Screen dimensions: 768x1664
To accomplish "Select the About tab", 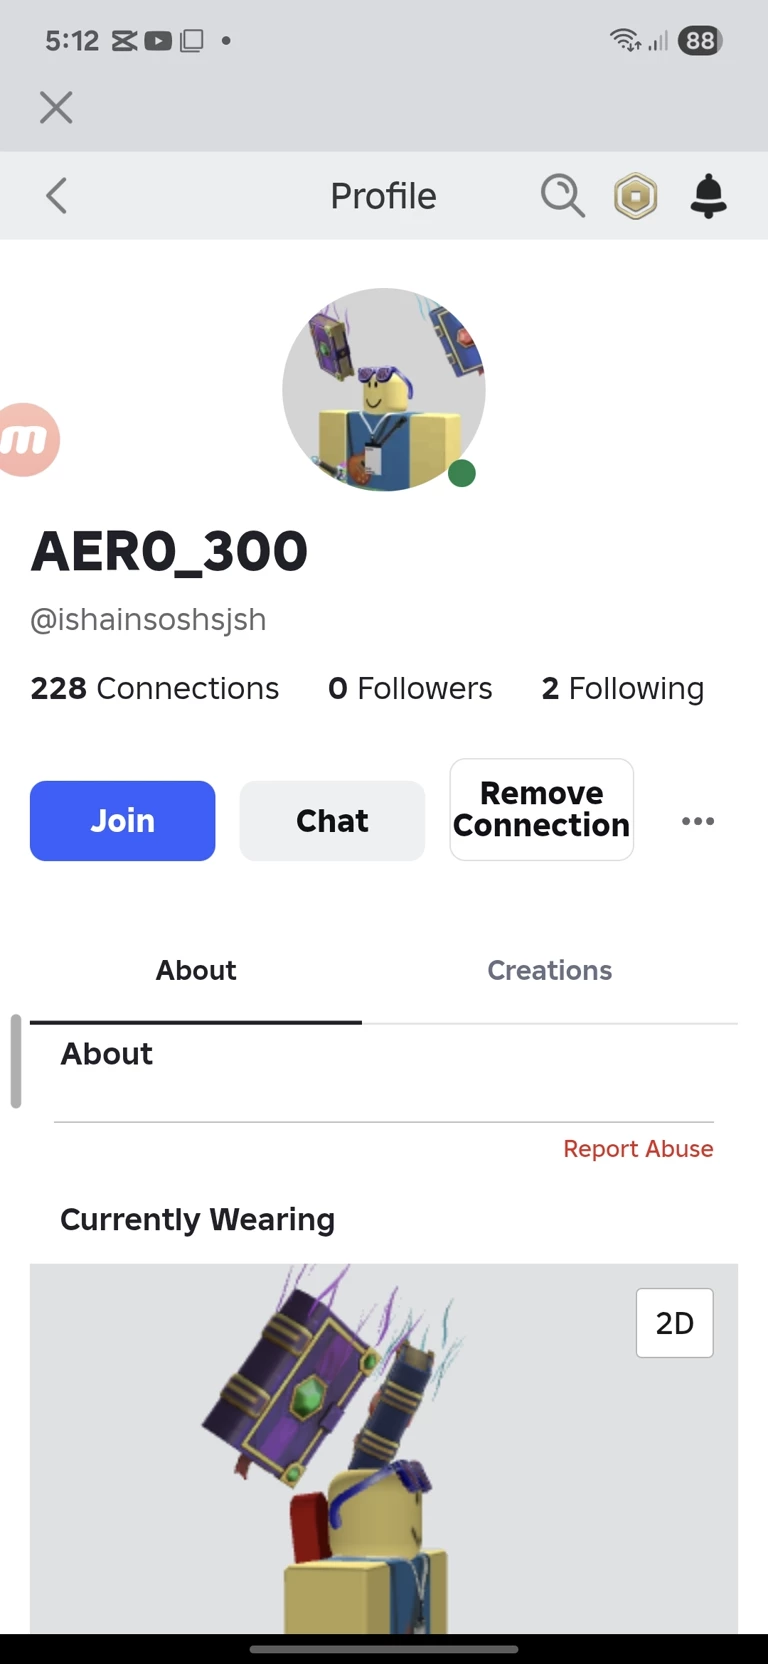I will 196,970.
